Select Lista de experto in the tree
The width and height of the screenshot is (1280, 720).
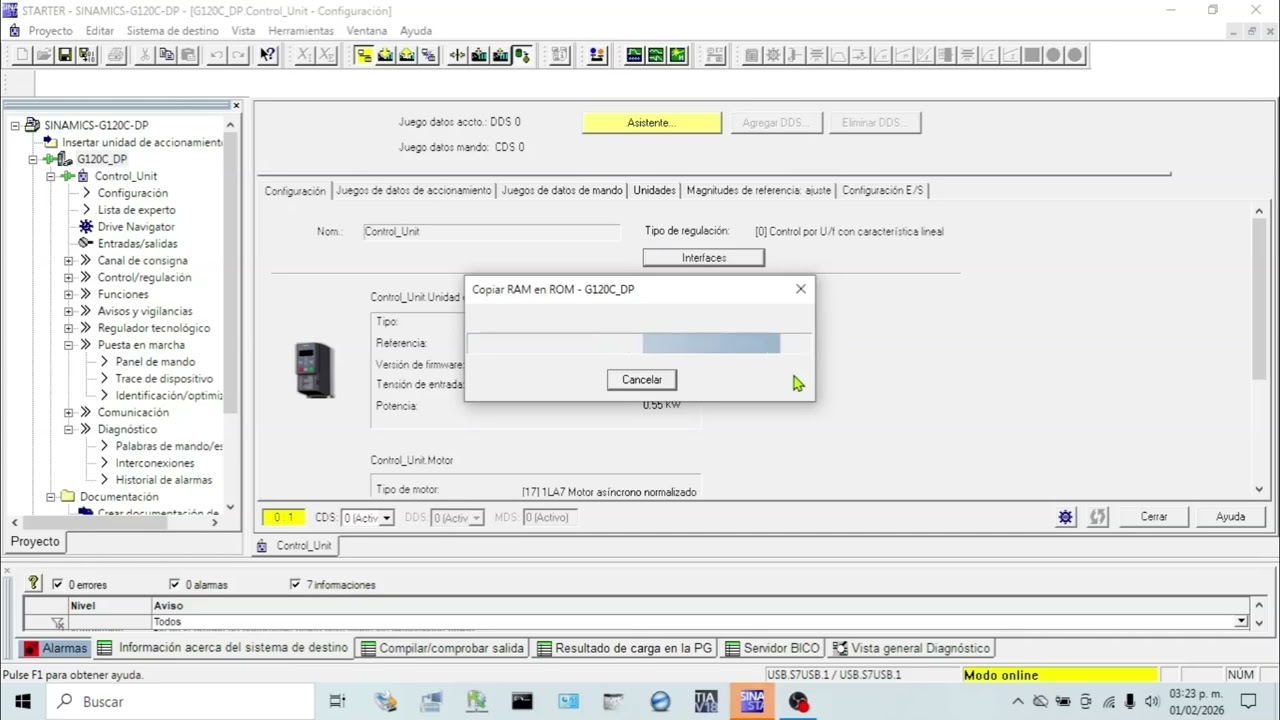pos(136,210)
